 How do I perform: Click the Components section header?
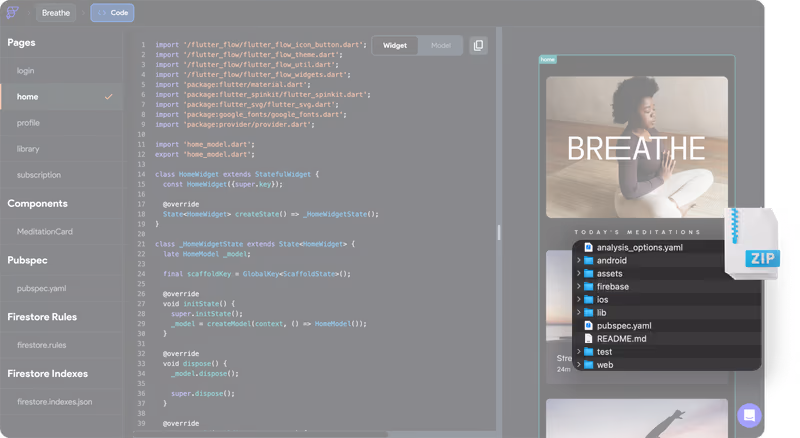37,203
